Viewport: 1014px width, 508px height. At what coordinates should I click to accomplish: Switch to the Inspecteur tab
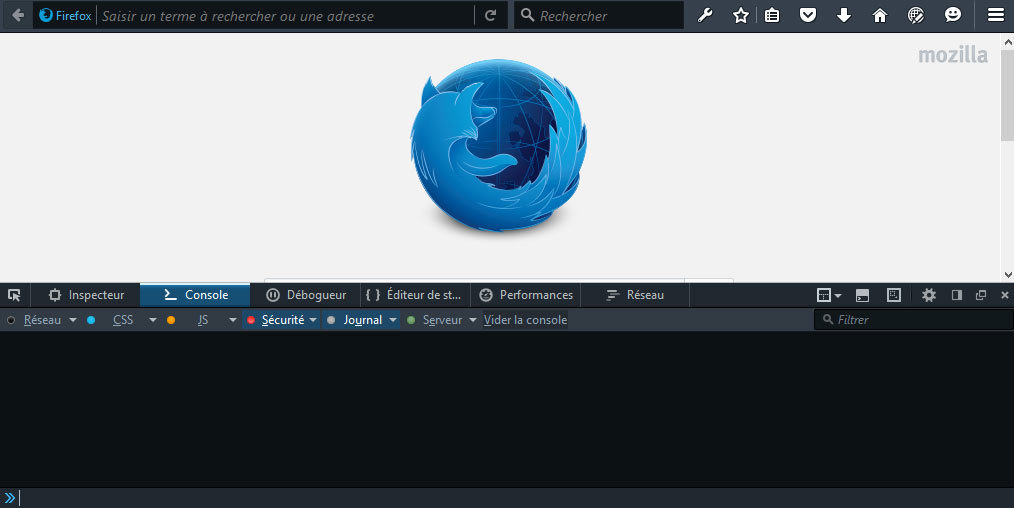87,295
